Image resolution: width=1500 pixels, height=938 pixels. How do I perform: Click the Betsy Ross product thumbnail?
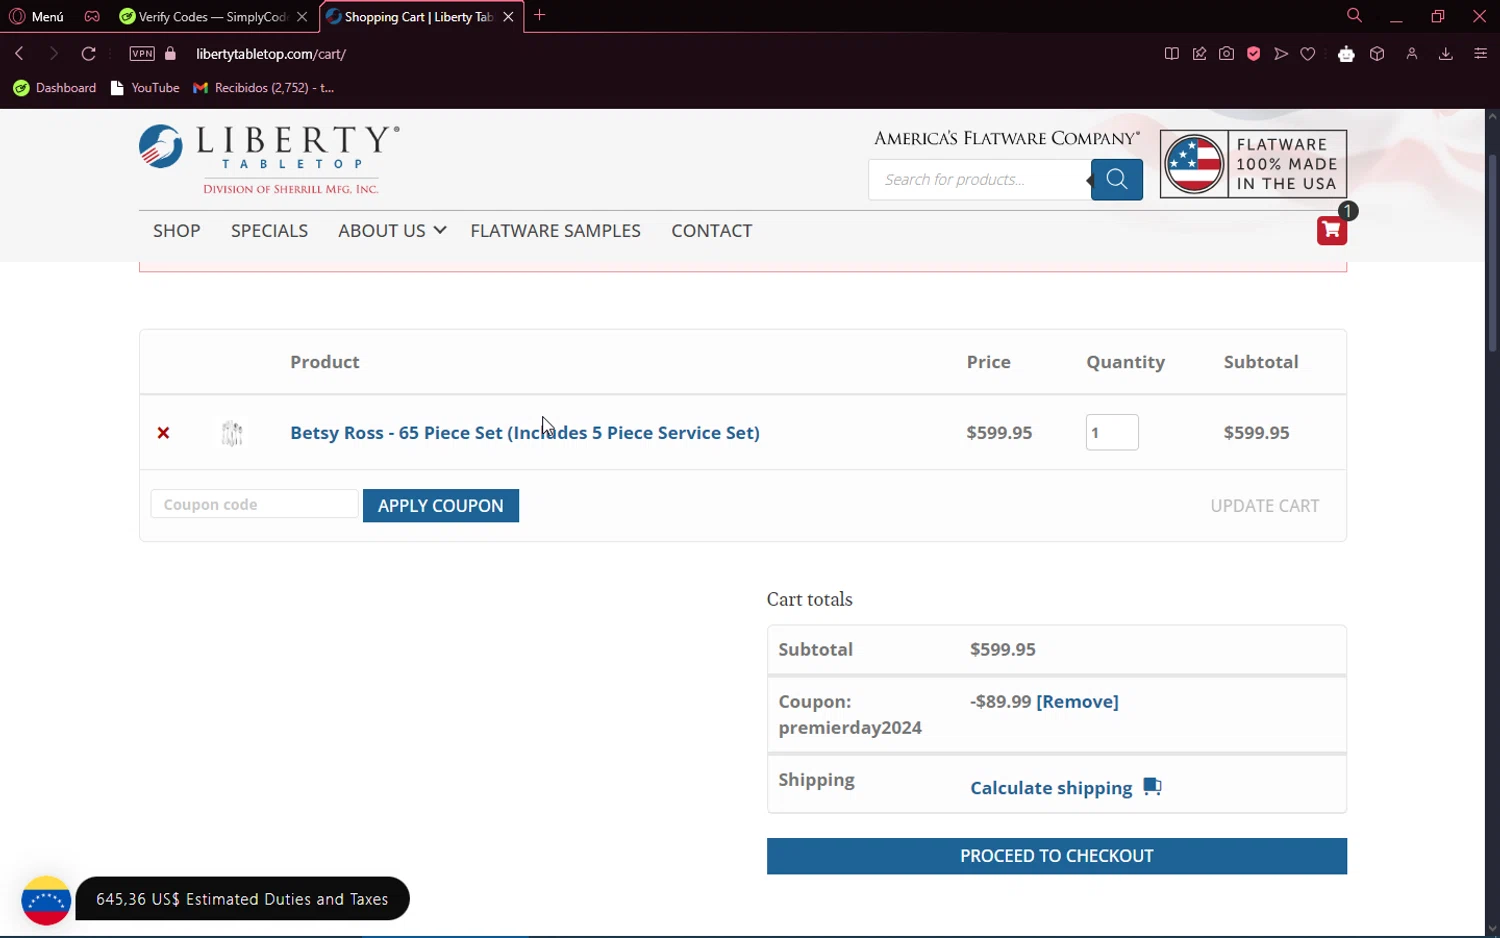click(232, 433)
